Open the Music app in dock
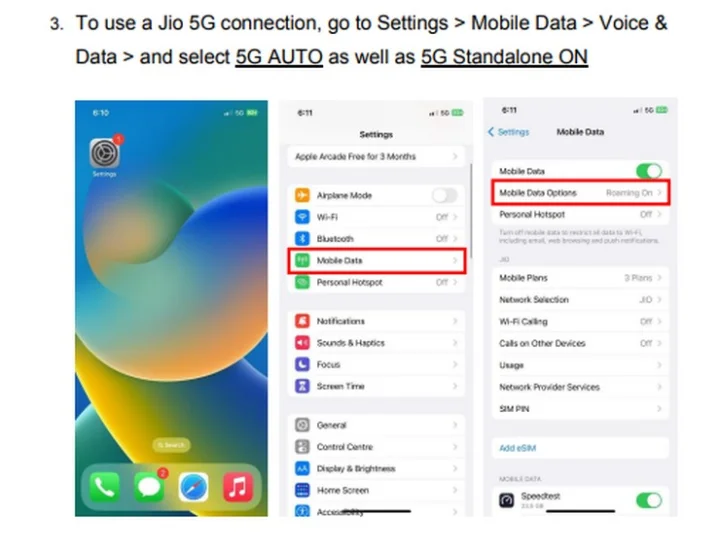This screenshot has width=720, height=549. pos(238,487)
